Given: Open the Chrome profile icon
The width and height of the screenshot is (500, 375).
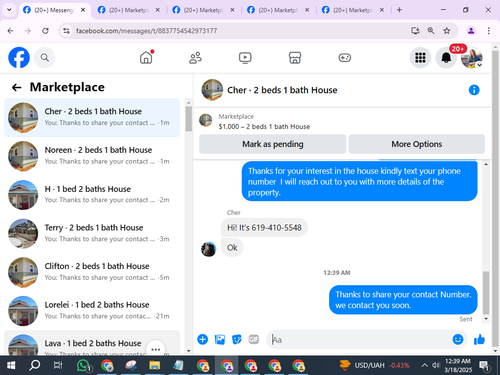Looking at the screenshot, I should 471,31.
